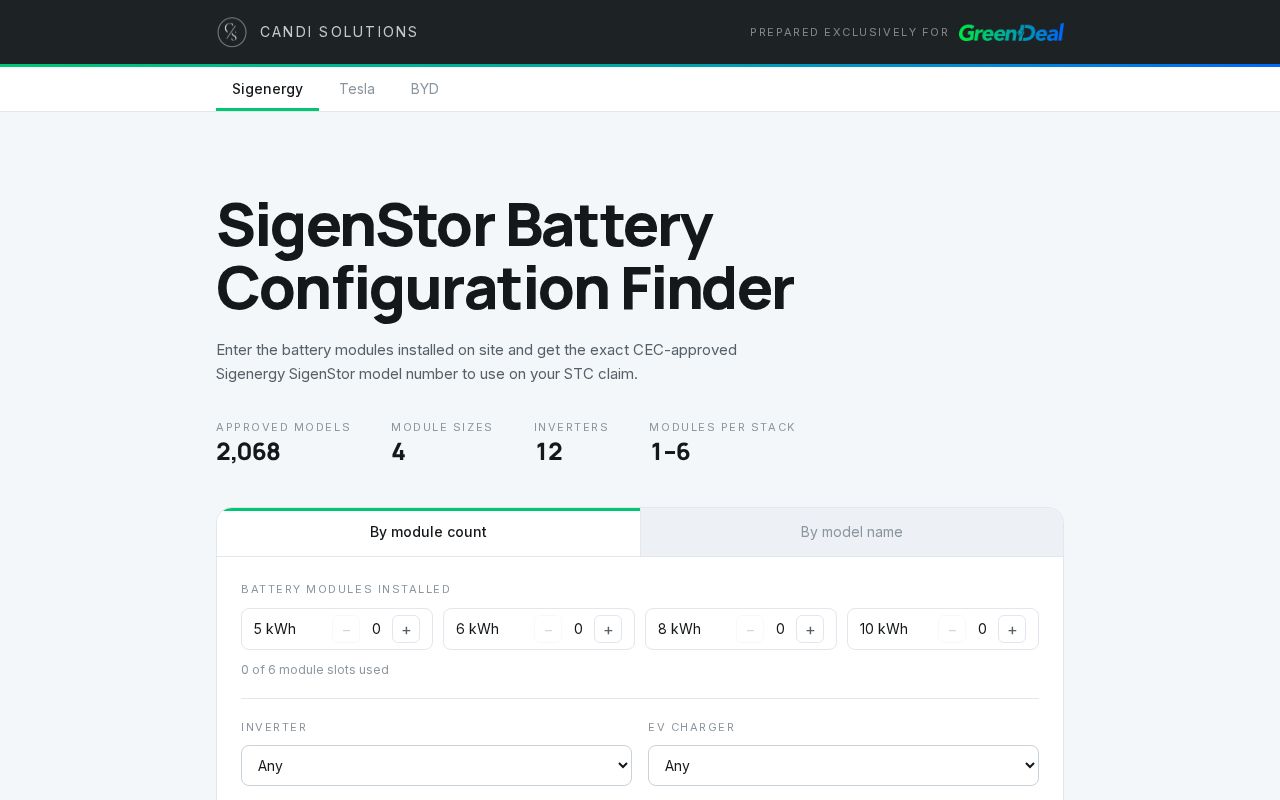
Task: Click the CANDI SOLUTIONS brand name
Action: pyautogui.click(x=339, y=32)
